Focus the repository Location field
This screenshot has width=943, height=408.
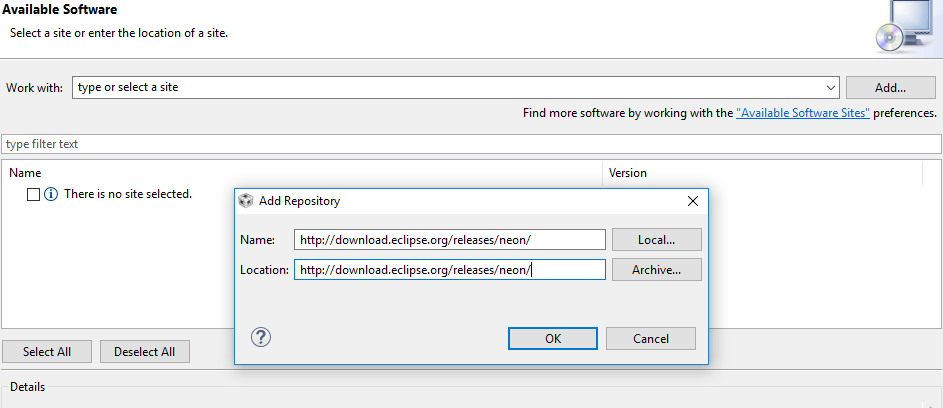point(450,270)
